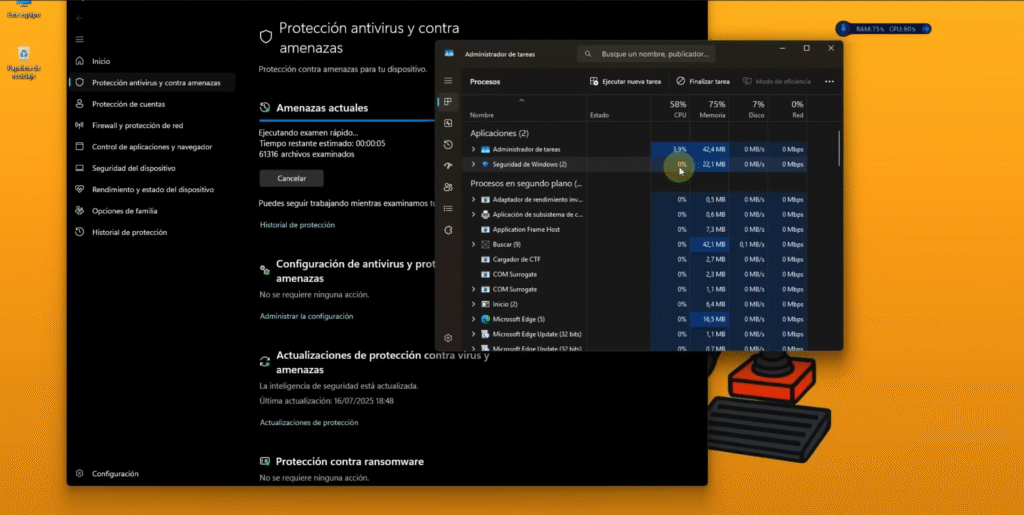Select Protección de cuentas in sidebar
1024x515 pixels.
(x=128, y=104)
